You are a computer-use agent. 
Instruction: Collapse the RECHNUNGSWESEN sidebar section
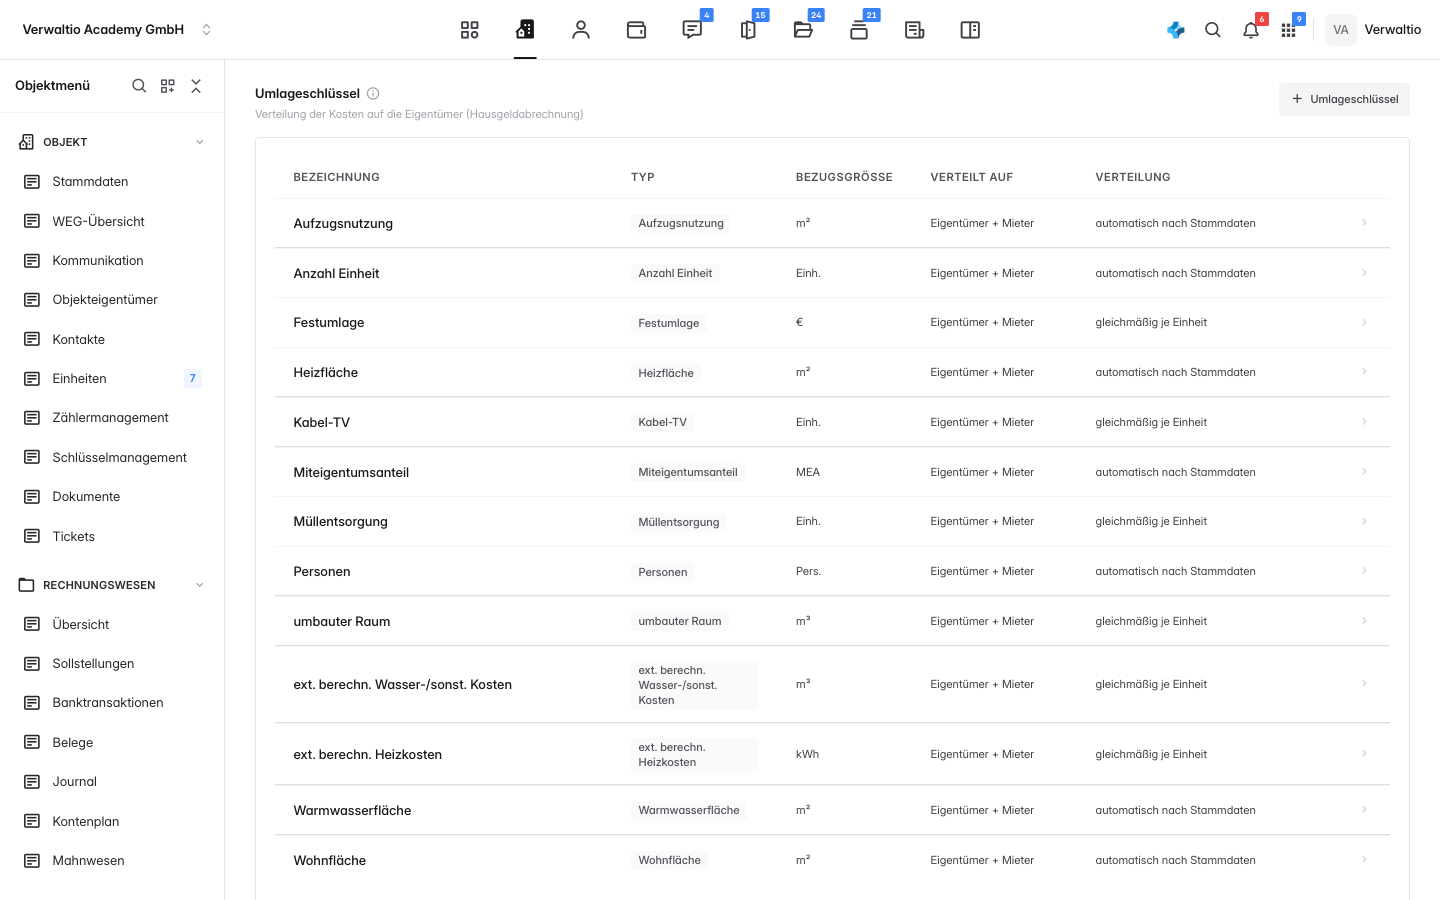point(200,585)
